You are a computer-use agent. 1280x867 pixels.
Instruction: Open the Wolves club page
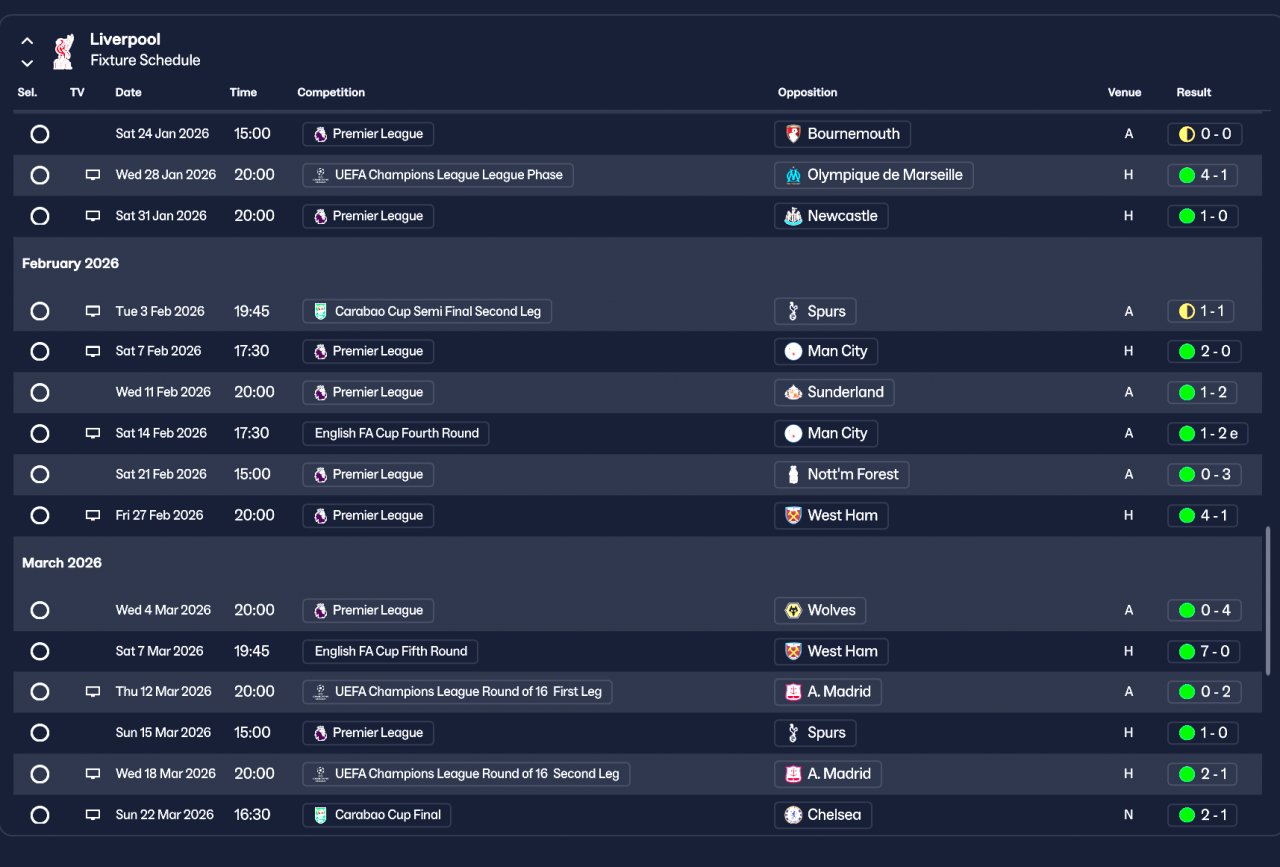(820, 610)
